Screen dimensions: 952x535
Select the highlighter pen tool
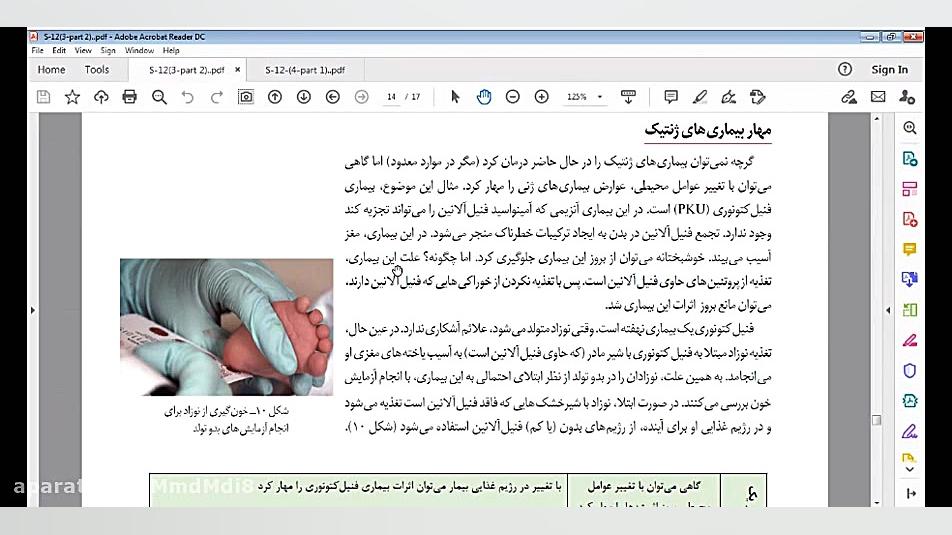(x=699, y=97)
